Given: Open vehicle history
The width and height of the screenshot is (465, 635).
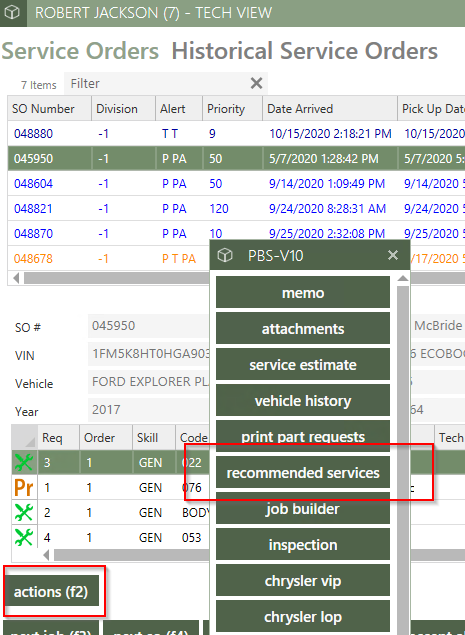Looking at the screenshot, I should (303, 401).
